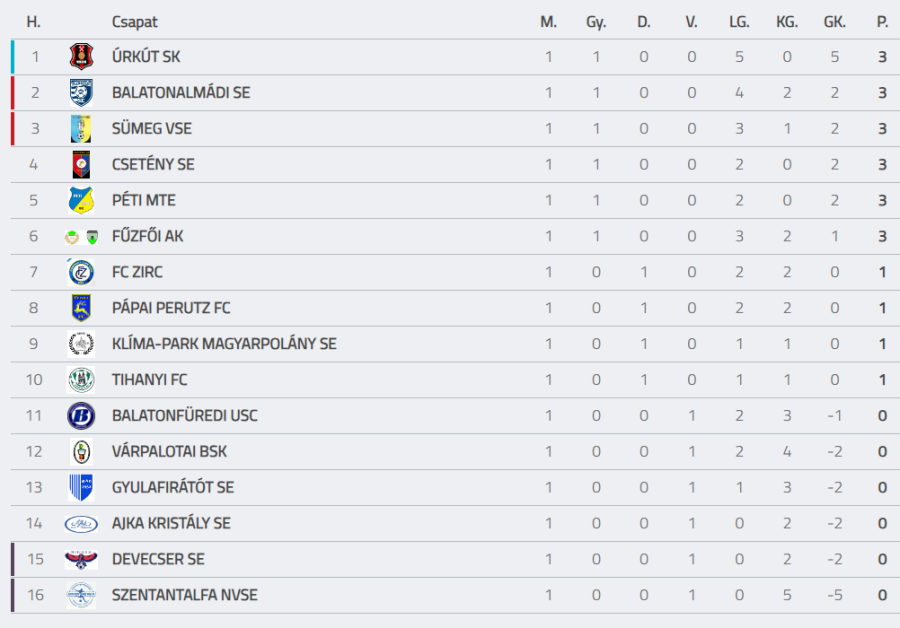Open the Fűzfői AK team link
Viewport: 900px width, 628px height.
coord(147,236)
